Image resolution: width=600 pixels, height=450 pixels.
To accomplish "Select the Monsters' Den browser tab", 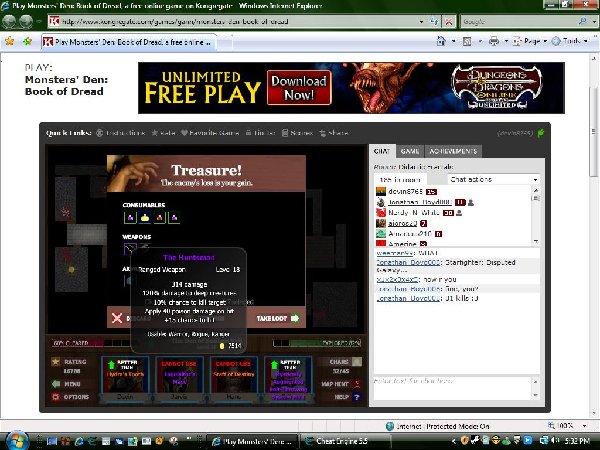I will (x=129, y=42).
